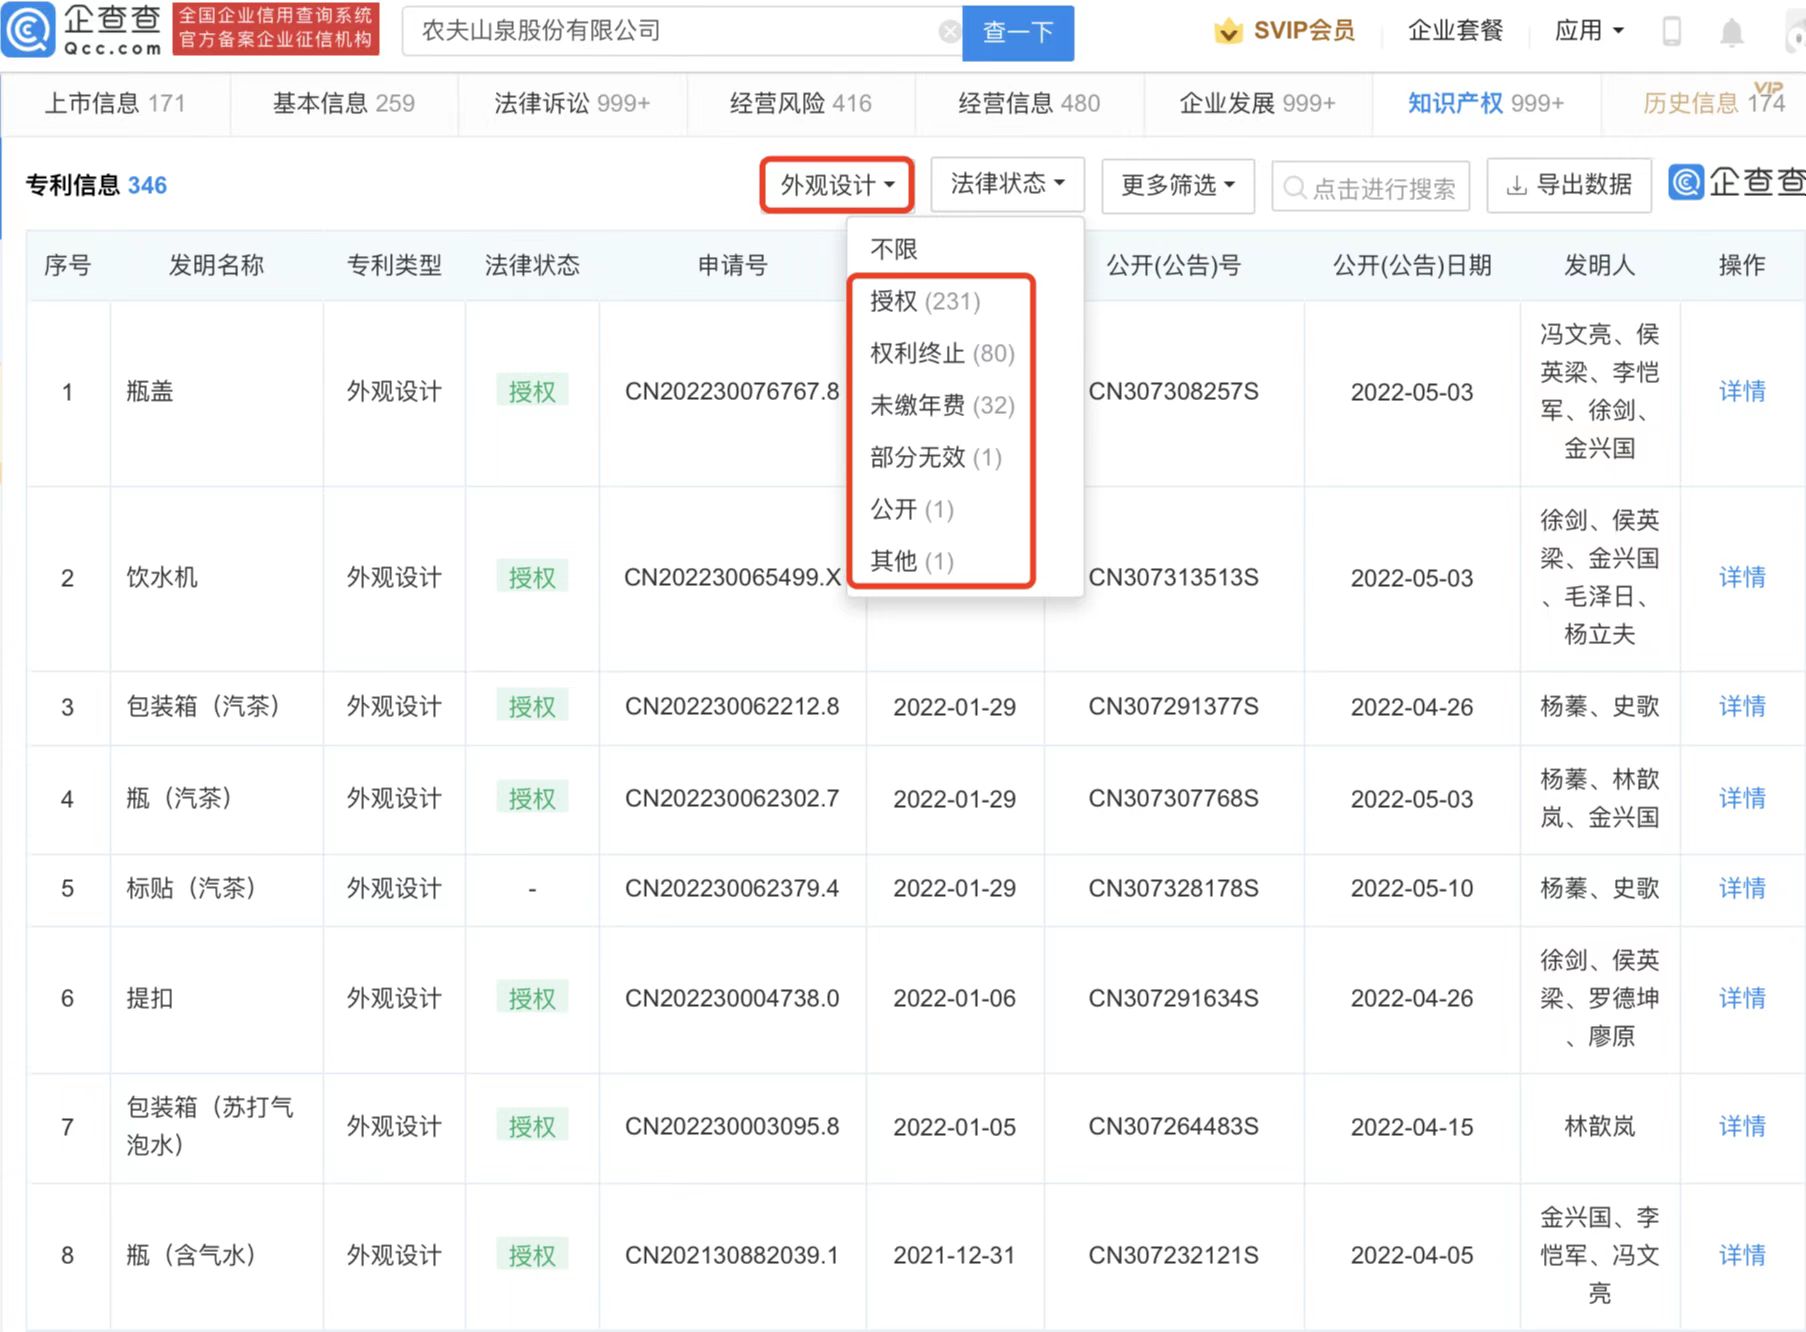Screen dimensions: 1806x1332
Task: Select 授权 (231) filter option
Action: 925,301
